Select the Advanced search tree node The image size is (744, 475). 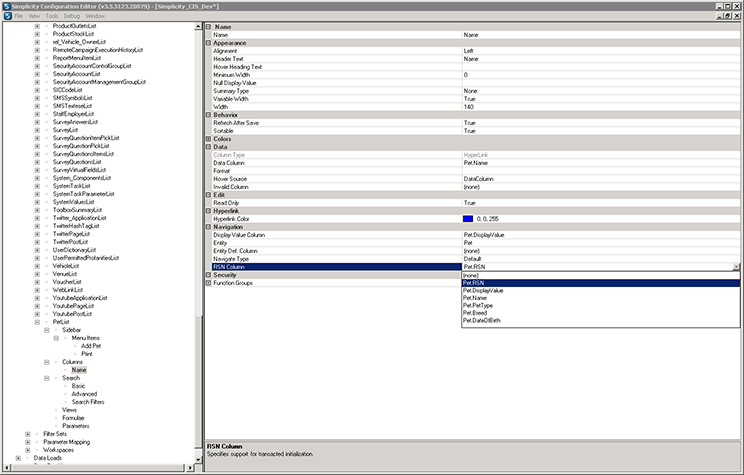coord(84,394)
